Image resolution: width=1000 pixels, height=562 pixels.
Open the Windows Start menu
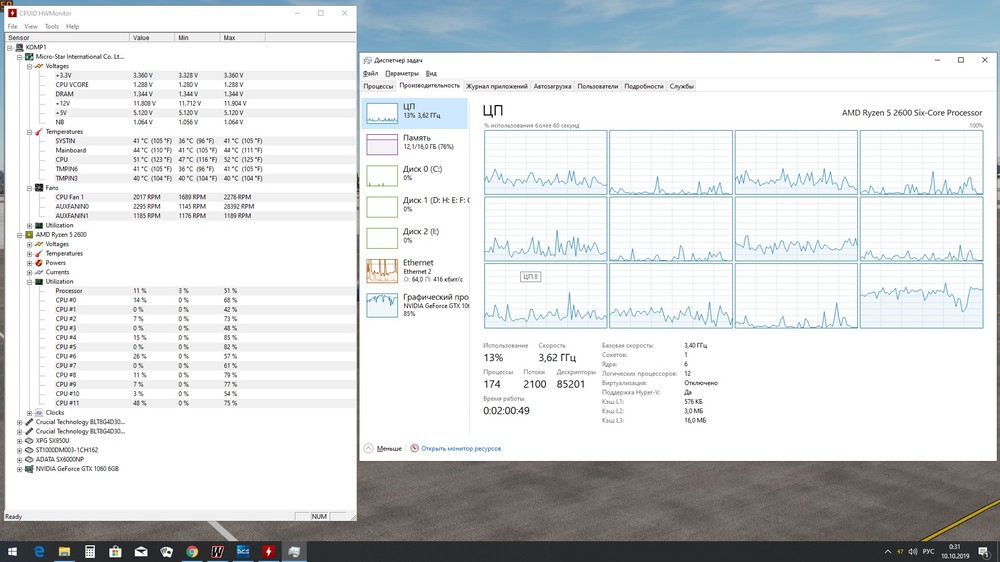click(12, 552)
